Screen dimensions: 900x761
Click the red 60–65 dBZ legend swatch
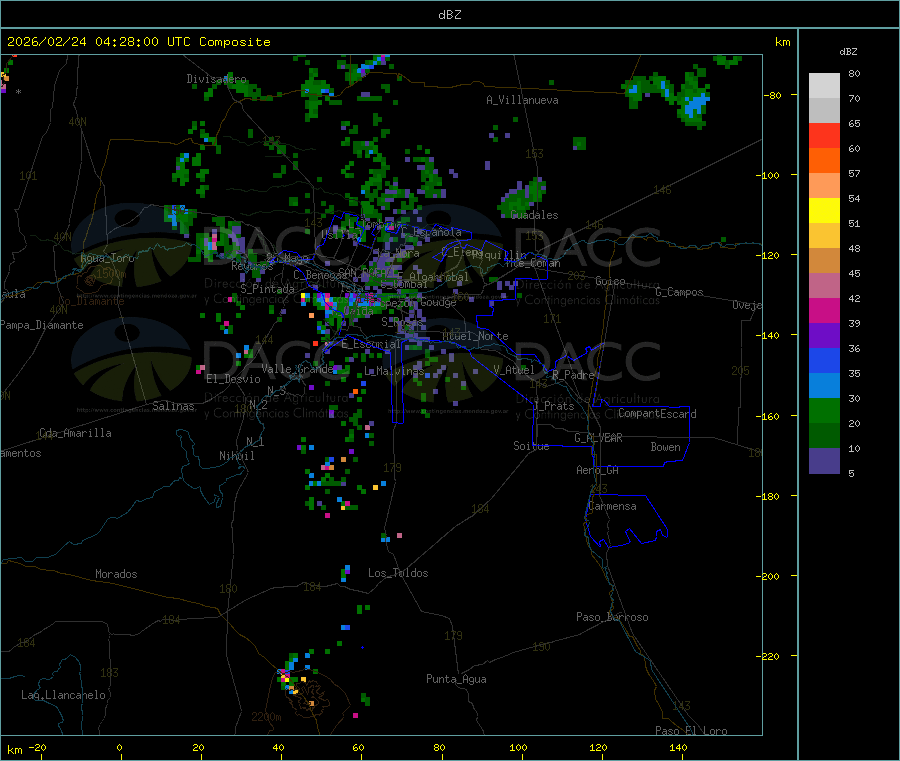824,135
